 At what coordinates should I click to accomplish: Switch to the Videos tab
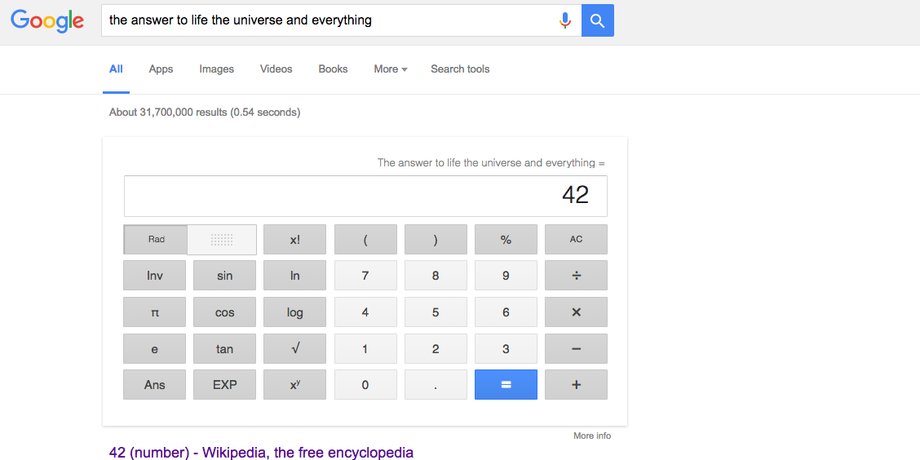276,69
